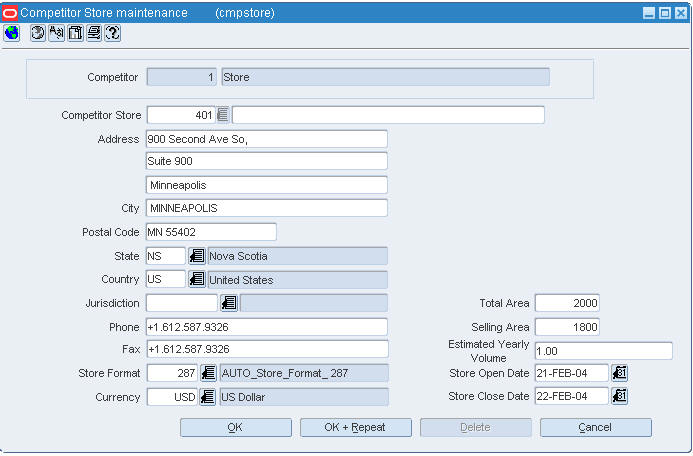Click the Store Close Date field
Screen dimensions: 693x456
click(x=571, y=396)
